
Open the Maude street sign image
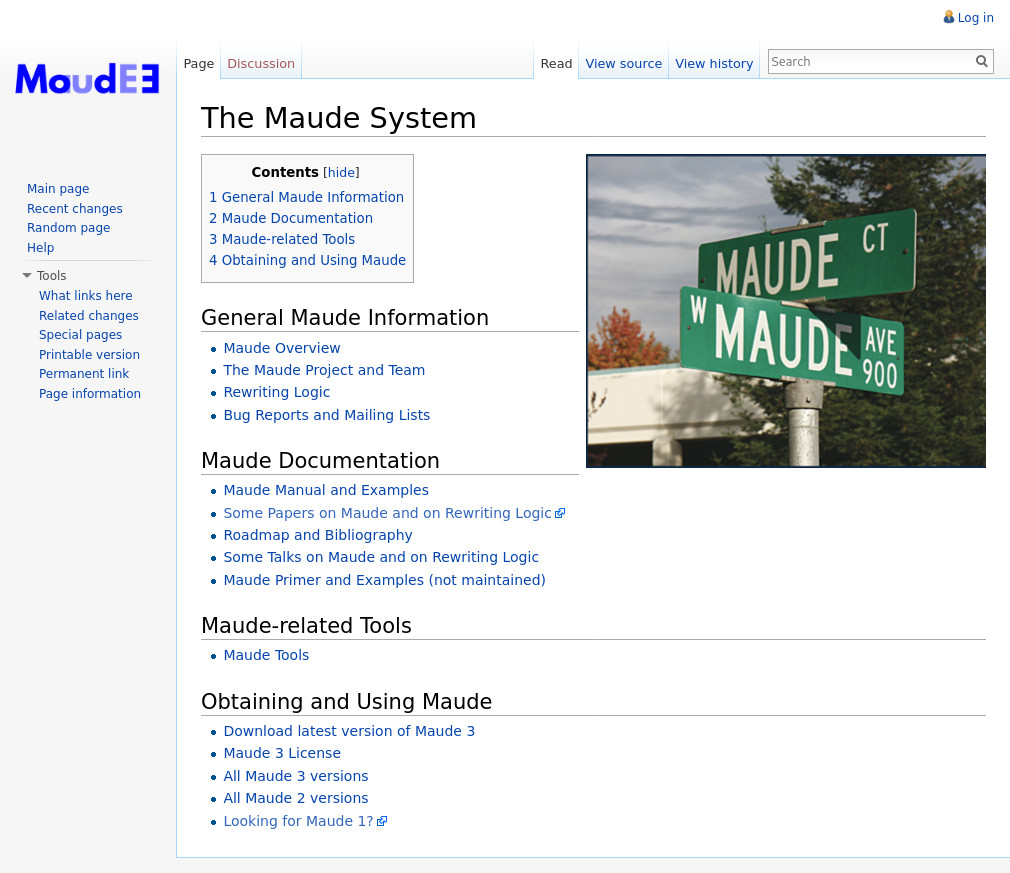(785, 311)
